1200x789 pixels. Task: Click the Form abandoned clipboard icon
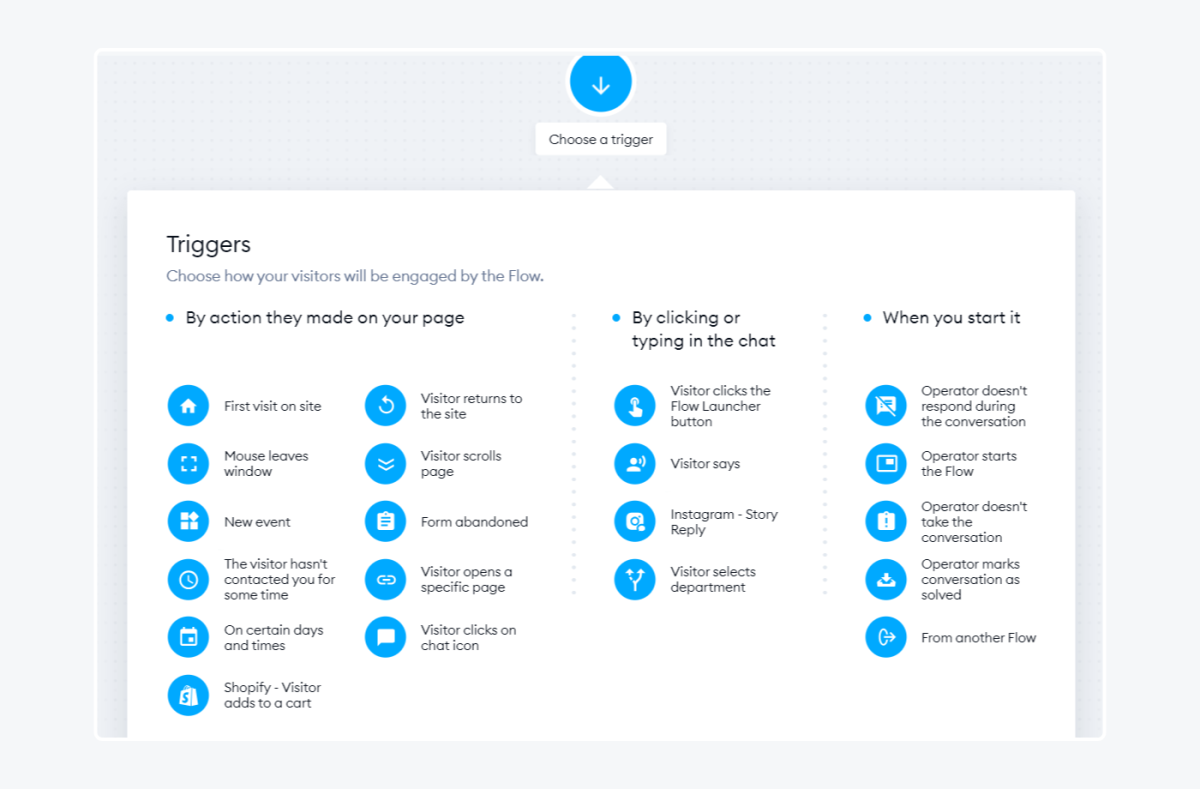pos(386,521)
